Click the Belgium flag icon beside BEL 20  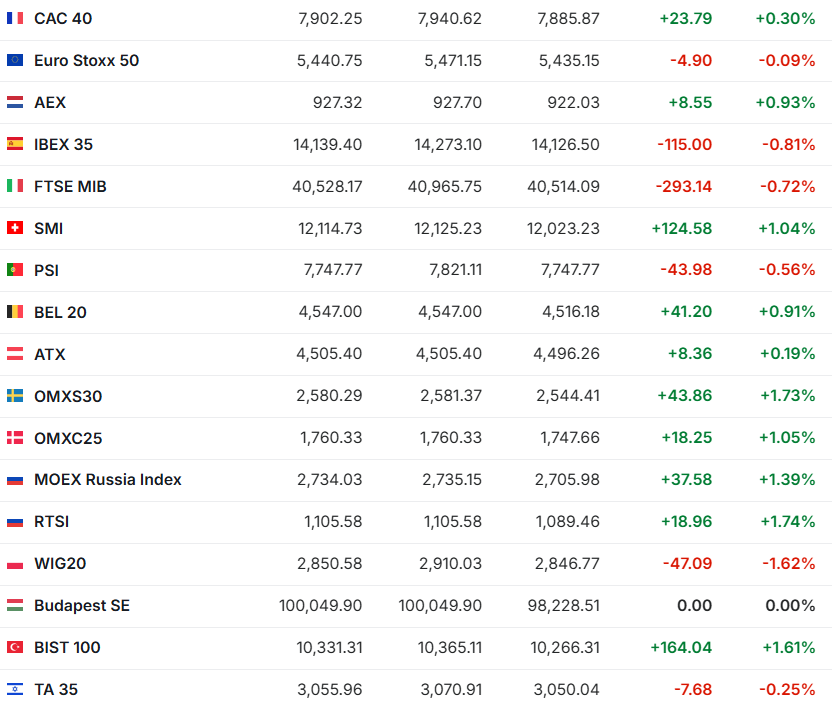point(15,312)
